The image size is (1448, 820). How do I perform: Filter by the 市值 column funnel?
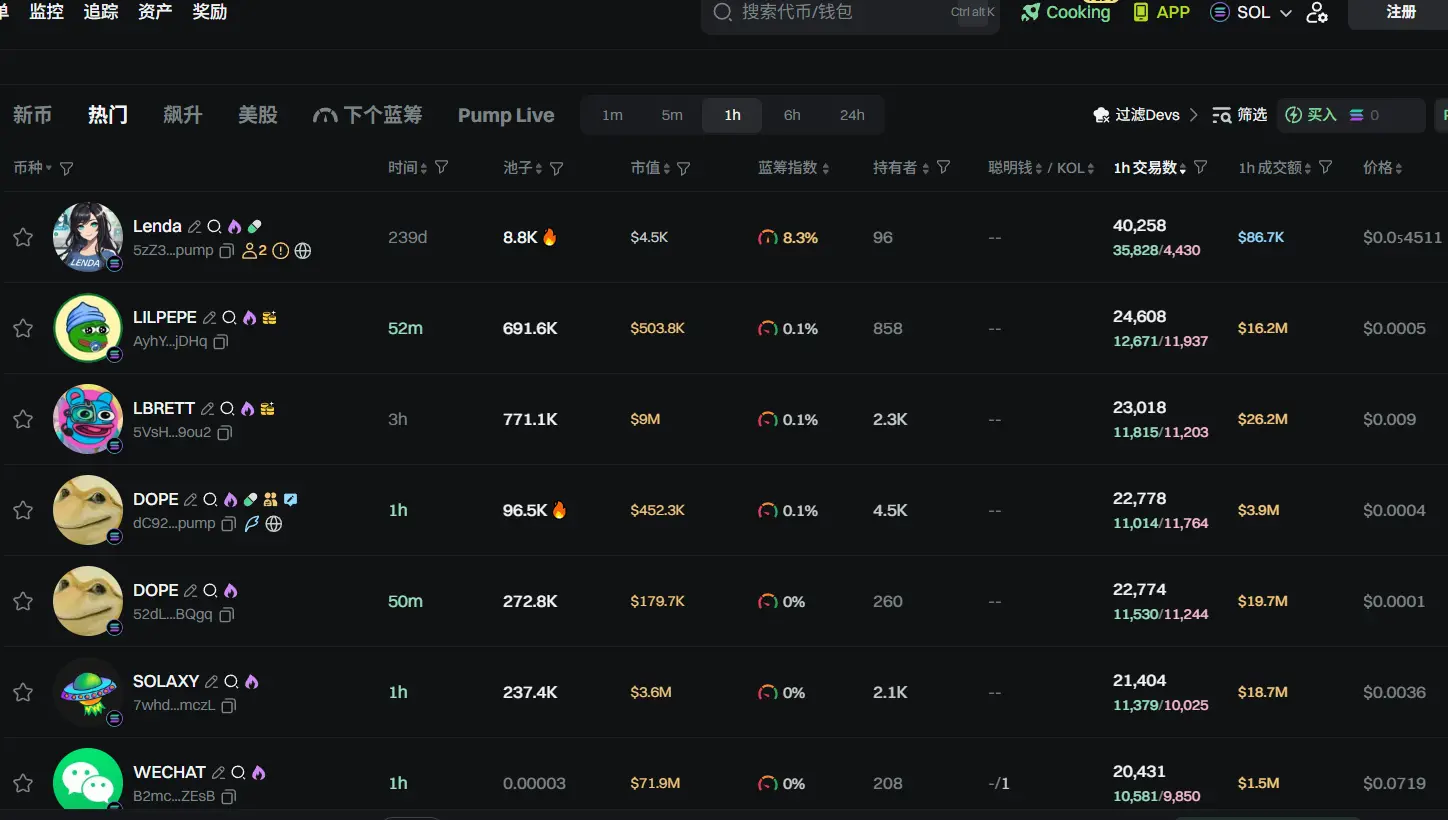pyautogui.click(x=684, y=168)
